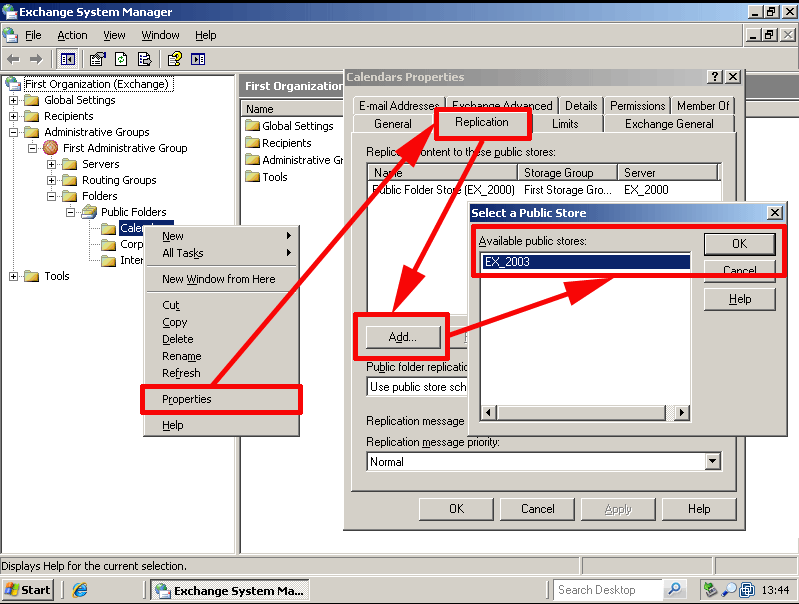Click the Name column header in list pane
This screenshot has height=604, width=799.
pyautogui.click(x=291, y=109)
